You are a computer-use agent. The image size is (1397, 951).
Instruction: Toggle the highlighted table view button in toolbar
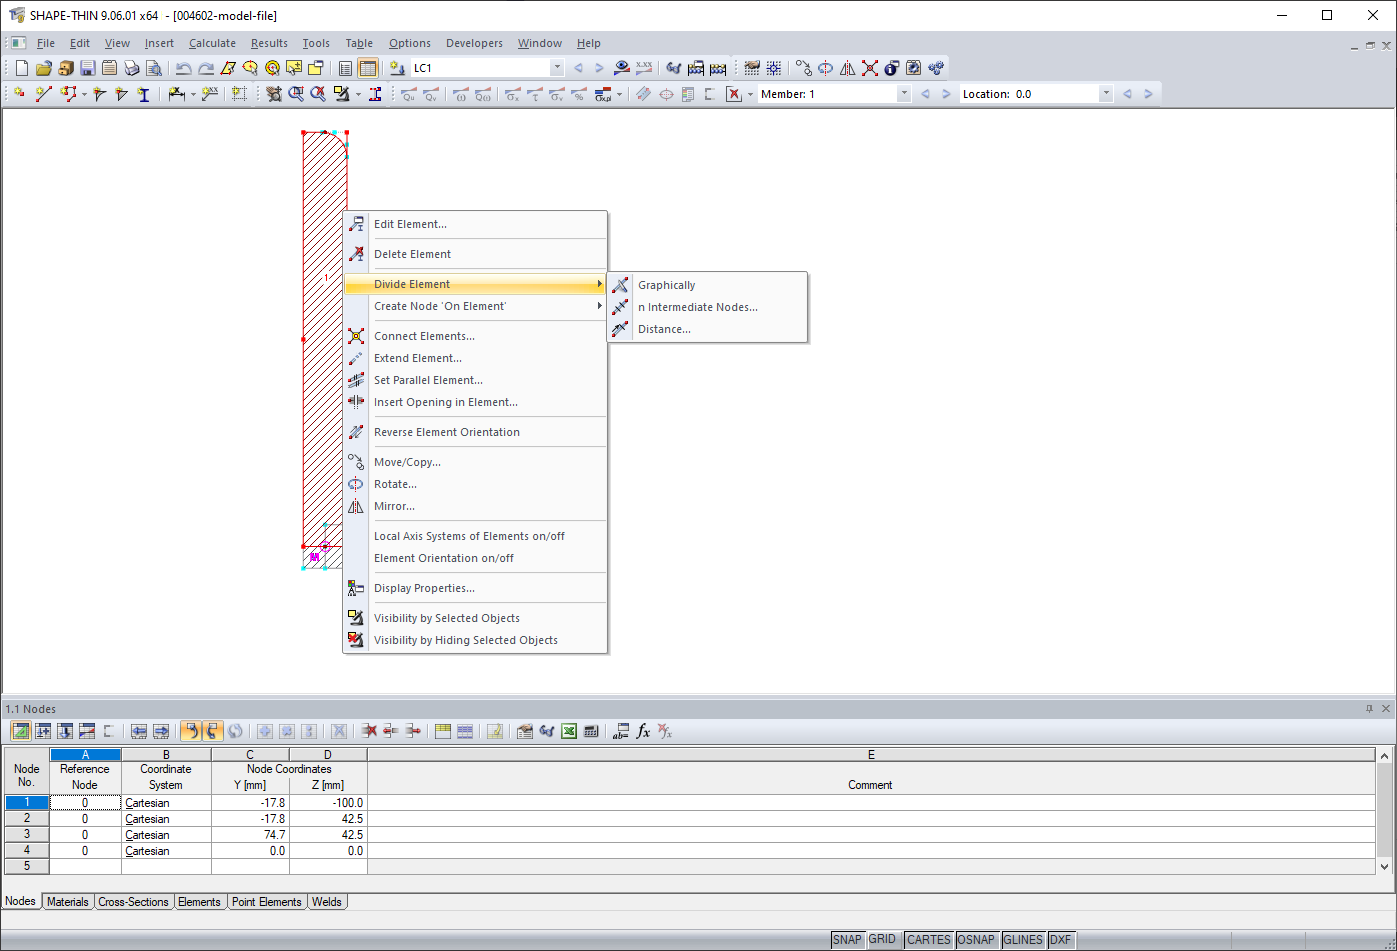pyautogui.click(x=367, y=68)
